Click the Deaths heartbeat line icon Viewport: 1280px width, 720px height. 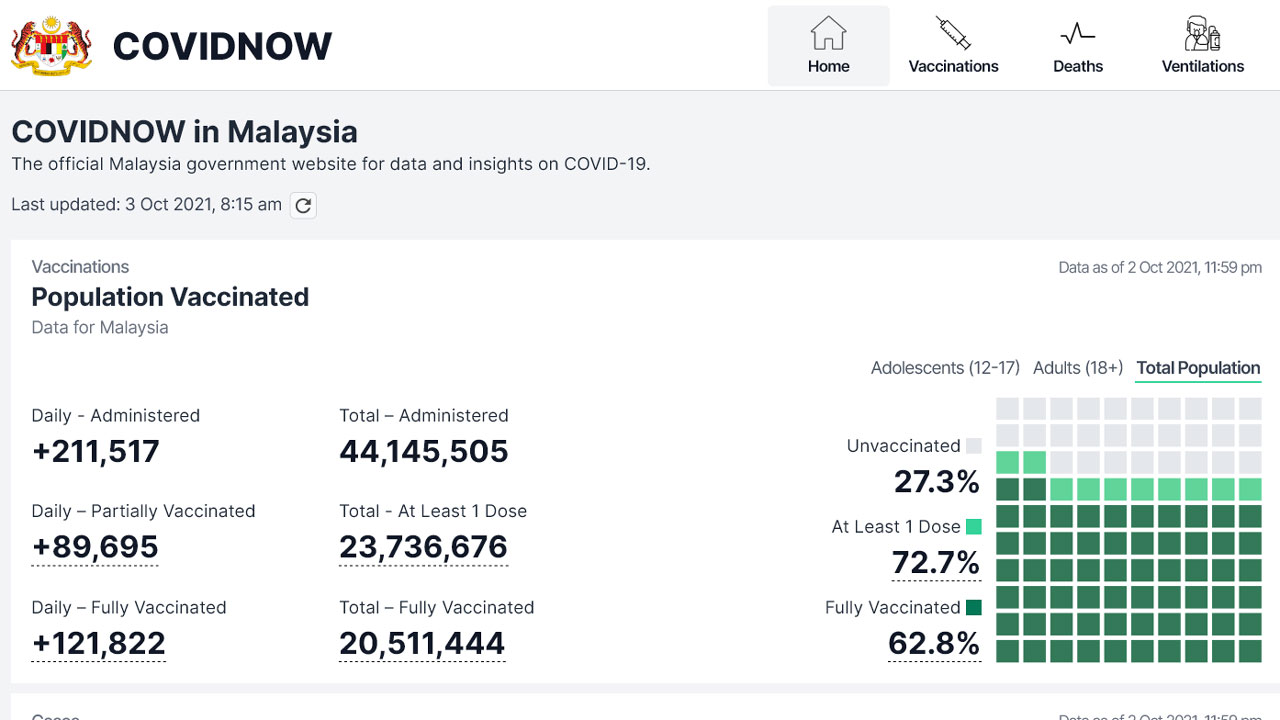tap(1078, 34)
